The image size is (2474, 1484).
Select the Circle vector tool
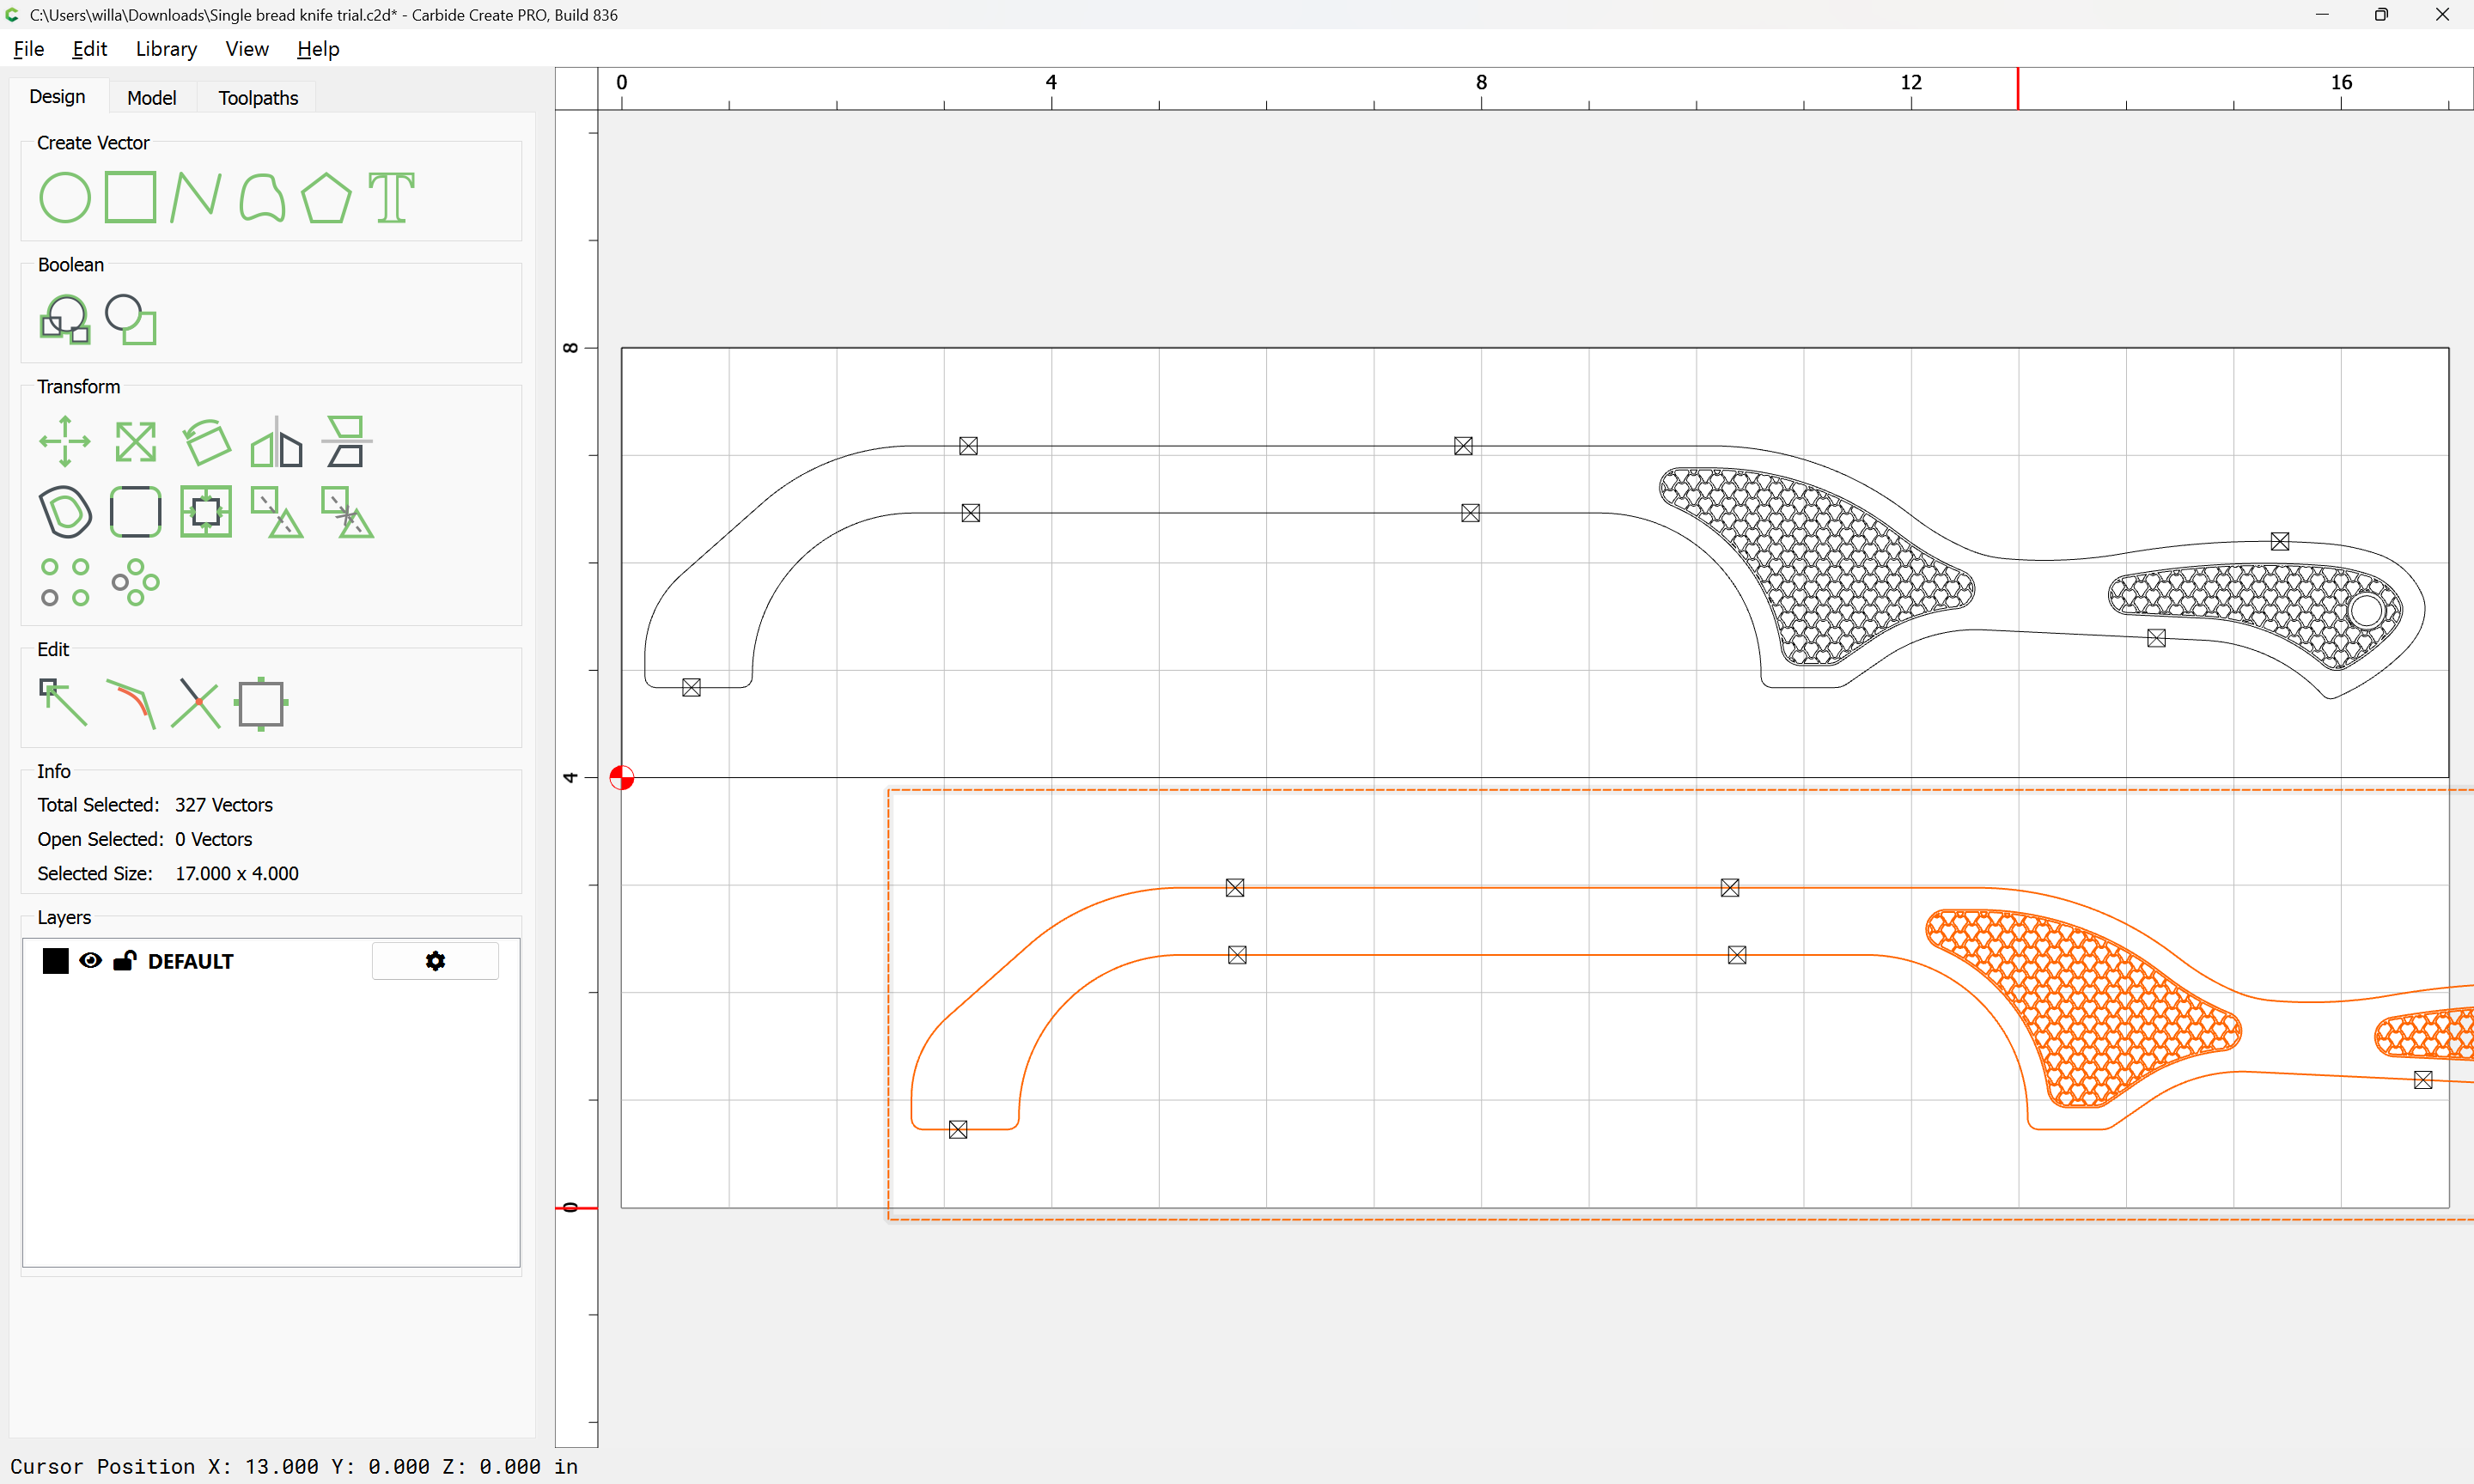pyautogui.click(x=65, y=197)
